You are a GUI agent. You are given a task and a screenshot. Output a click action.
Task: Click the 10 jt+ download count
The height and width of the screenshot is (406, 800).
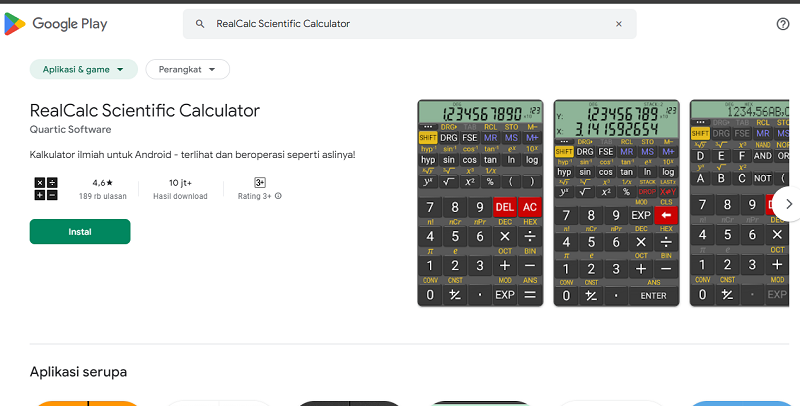click(180, 183)
